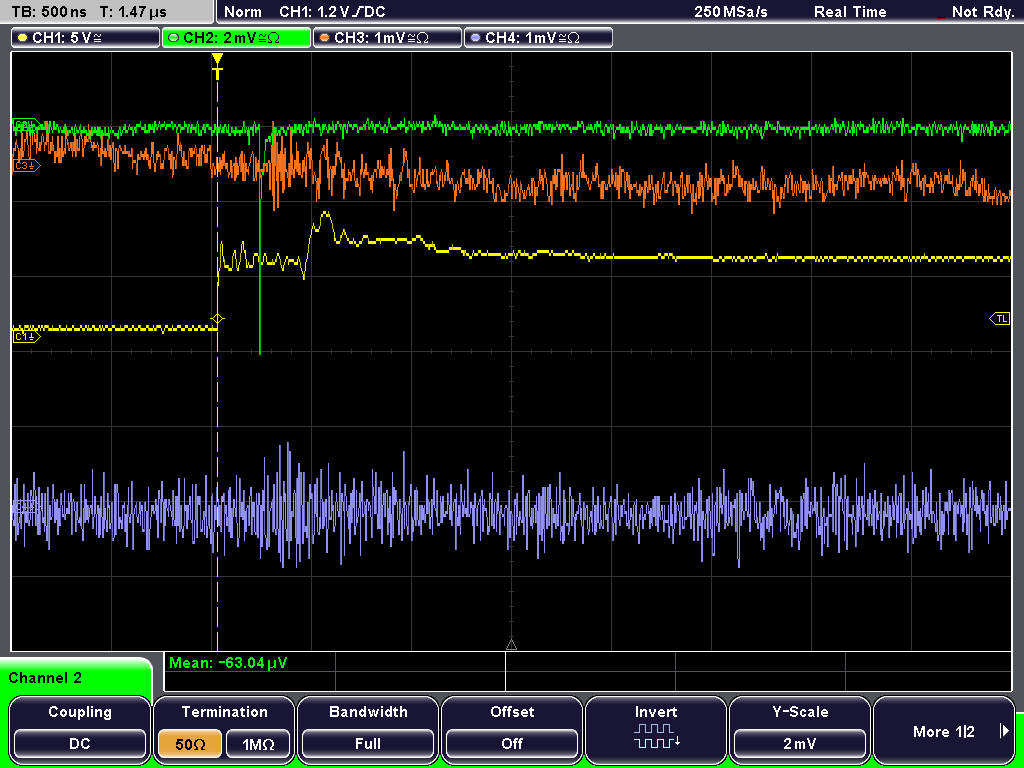Open the Coupling DC setting
This screenshot has width=1024, height=768.
tap(80, 729)
